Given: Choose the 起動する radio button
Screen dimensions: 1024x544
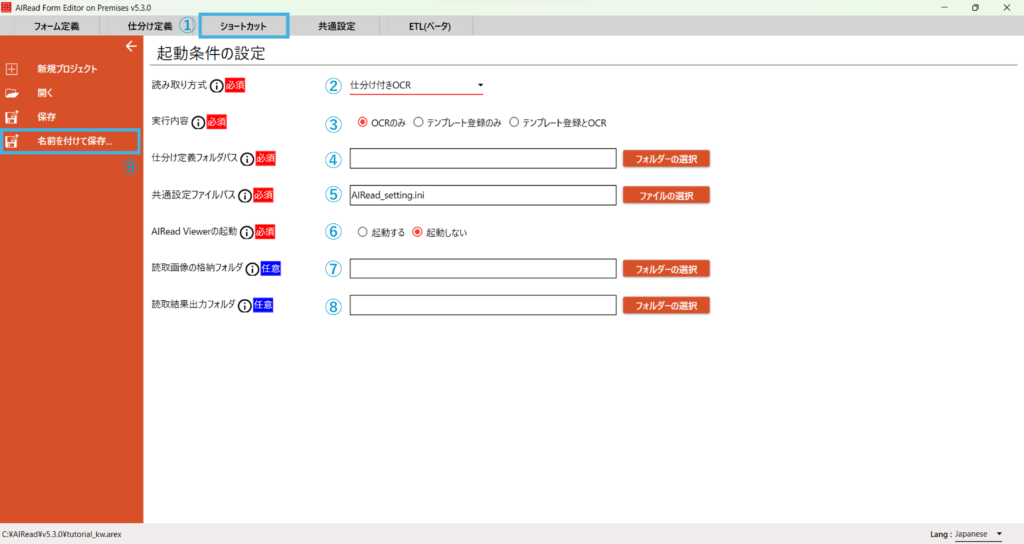Looking at the screenshot, I should 363,232.
